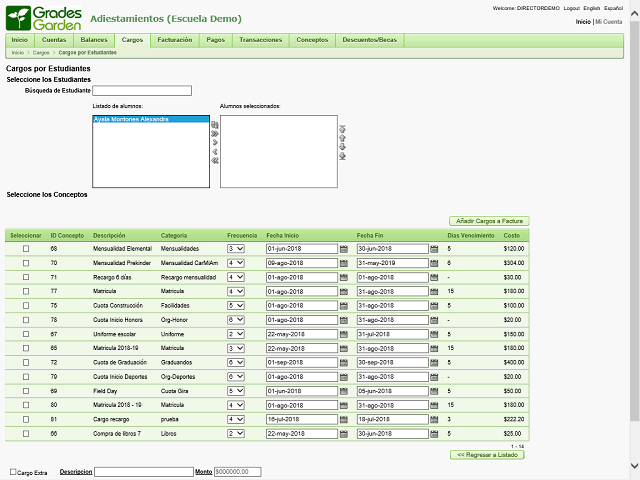The height and width of the screenshot is (480, 640).
Task: Open Fecha Fin calendar for Mensualidad Elemental
Action: tap(434, 249)
